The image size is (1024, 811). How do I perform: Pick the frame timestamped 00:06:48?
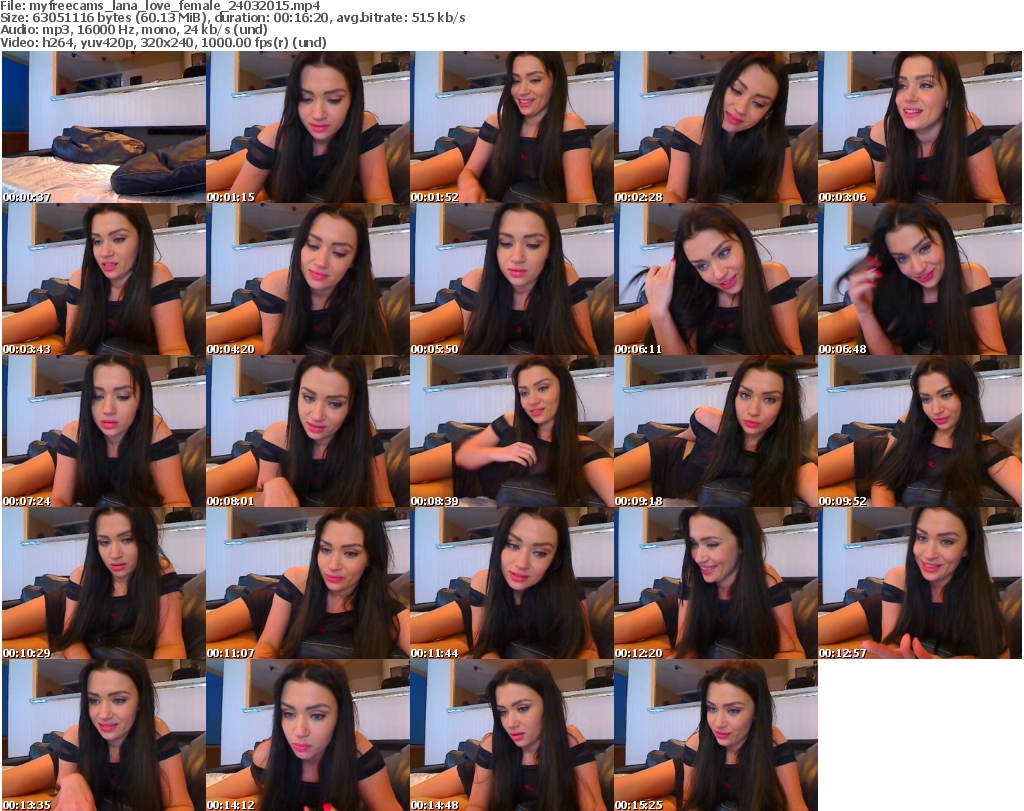920,279
